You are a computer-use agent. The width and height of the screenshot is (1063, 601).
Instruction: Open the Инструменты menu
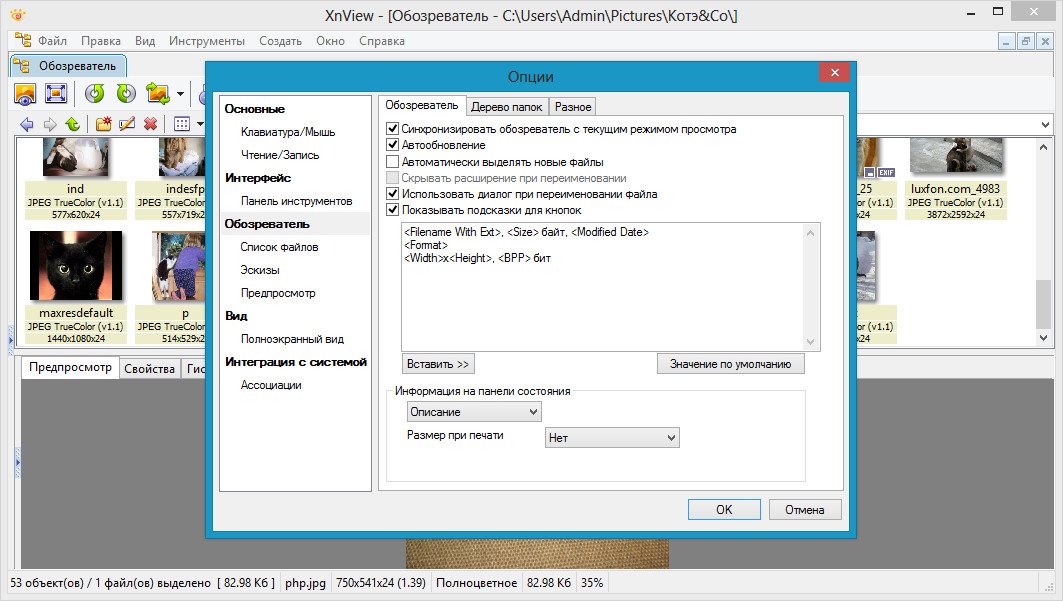pyautogui.click(x=207, y=41)
